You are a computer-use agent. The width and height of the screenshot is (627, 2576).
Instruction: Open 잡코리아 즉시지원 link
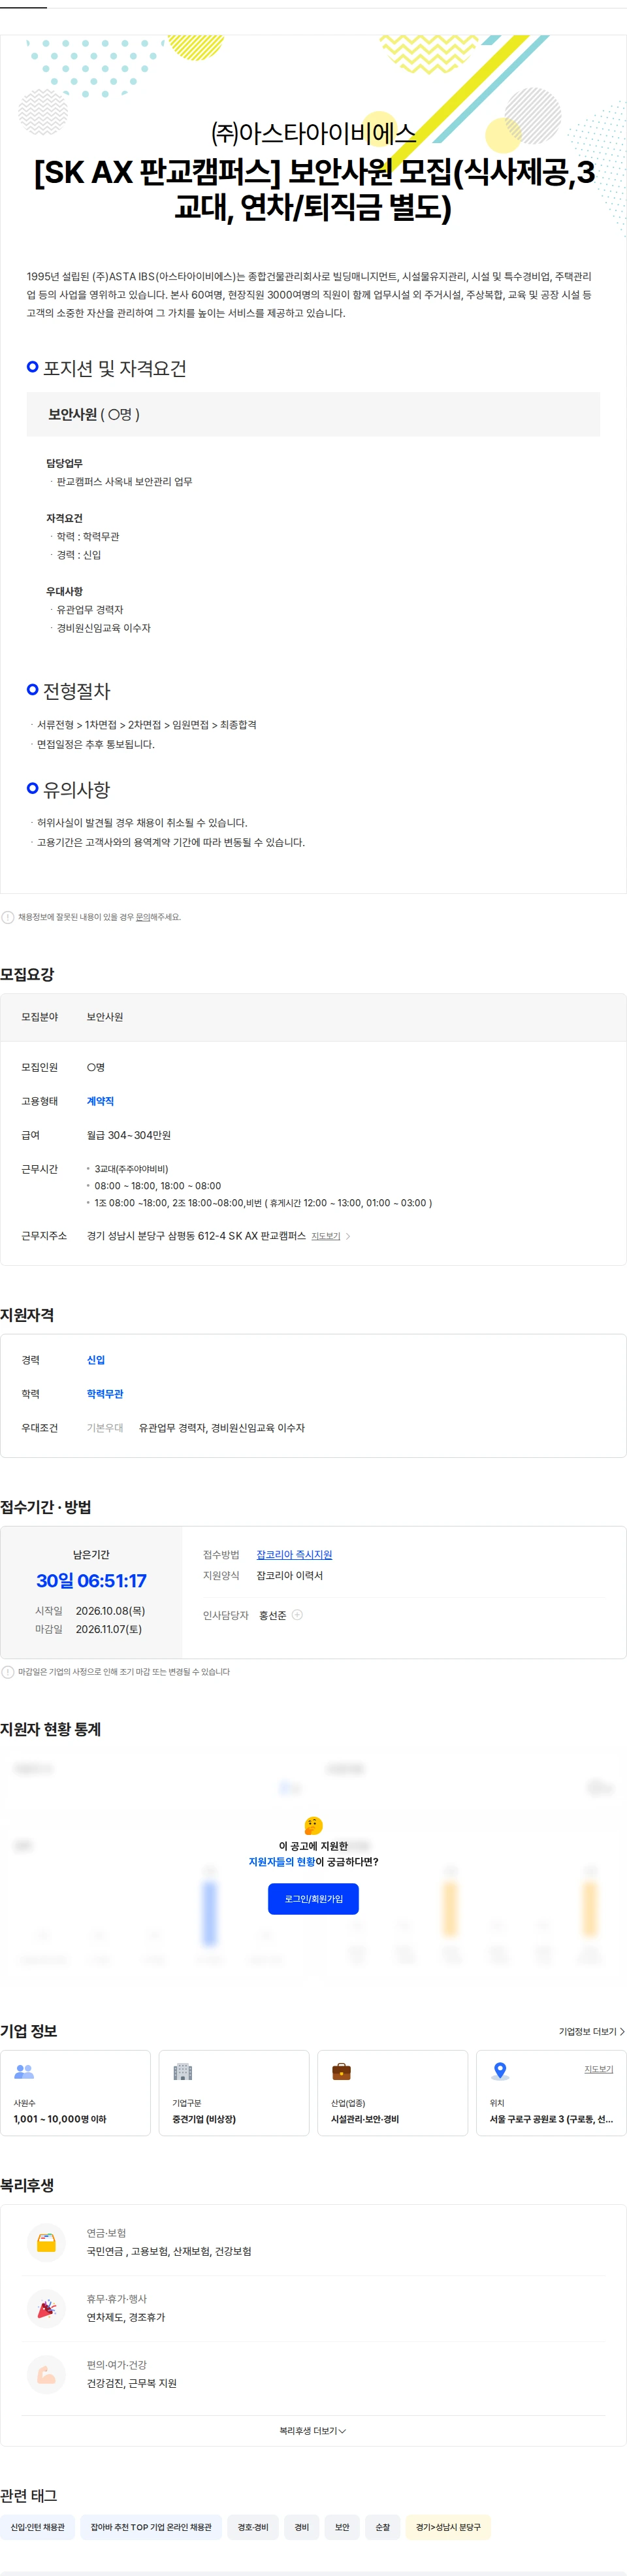[x=294, y=1554]
